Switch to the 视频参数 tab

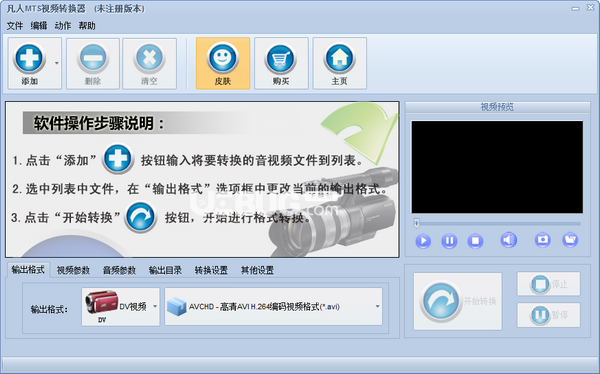[73, 270]
